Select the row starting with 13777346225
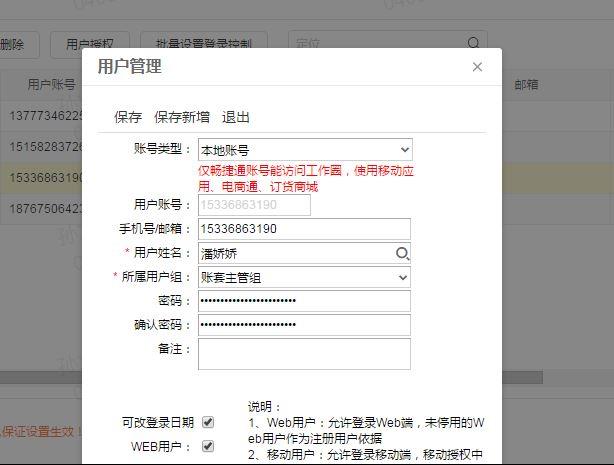Image resolution: width=614 pixels, height=465 pixels. [41, 116]
